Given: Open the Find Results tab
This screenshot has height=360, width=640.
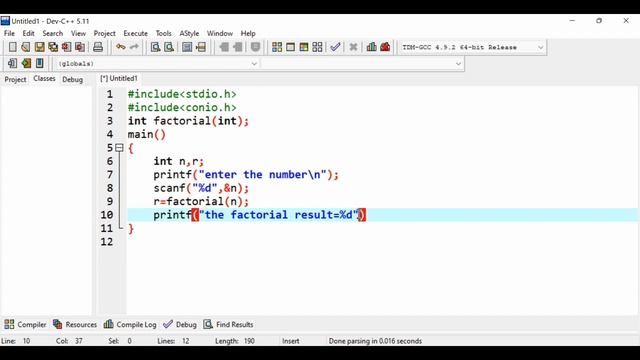Looking at the screenshot, I should pyautogui.click(x=229, y=324).
